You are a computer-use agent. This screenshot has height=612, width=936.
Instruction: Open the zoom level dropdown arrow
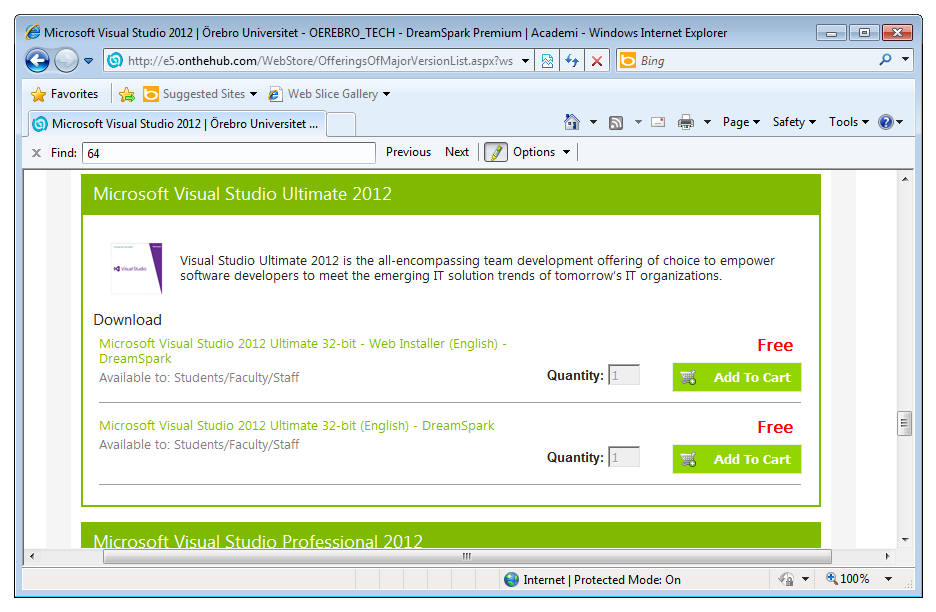tap(888, 579)
